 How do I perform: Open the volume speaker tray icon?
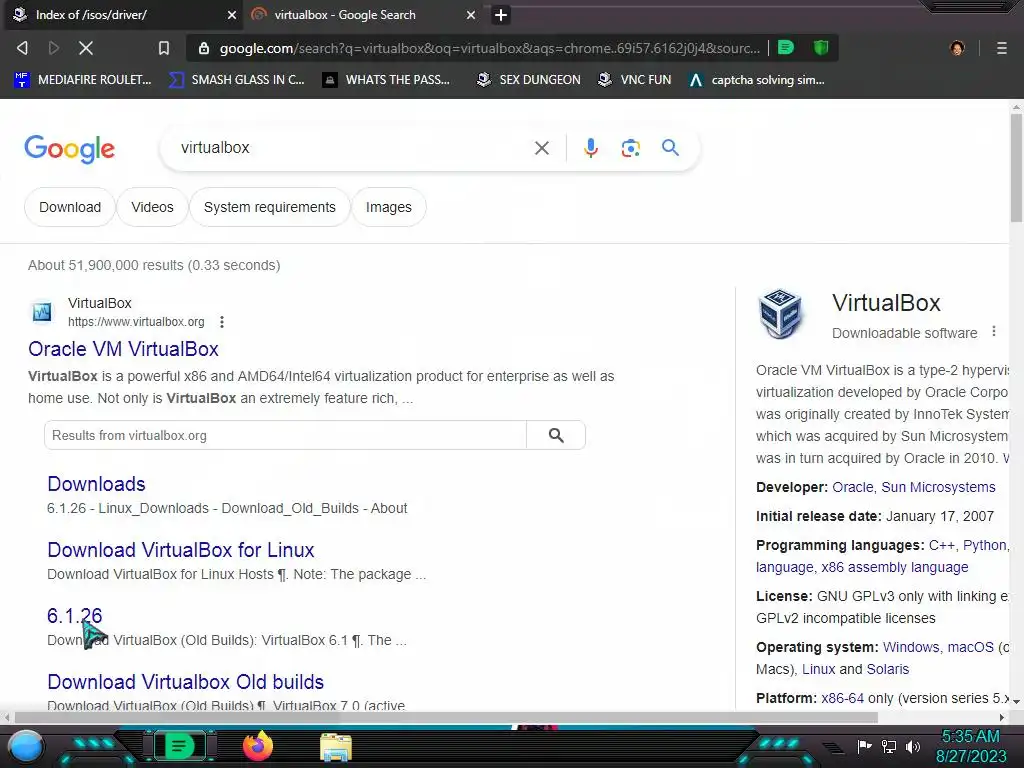(x=913, y=746)
